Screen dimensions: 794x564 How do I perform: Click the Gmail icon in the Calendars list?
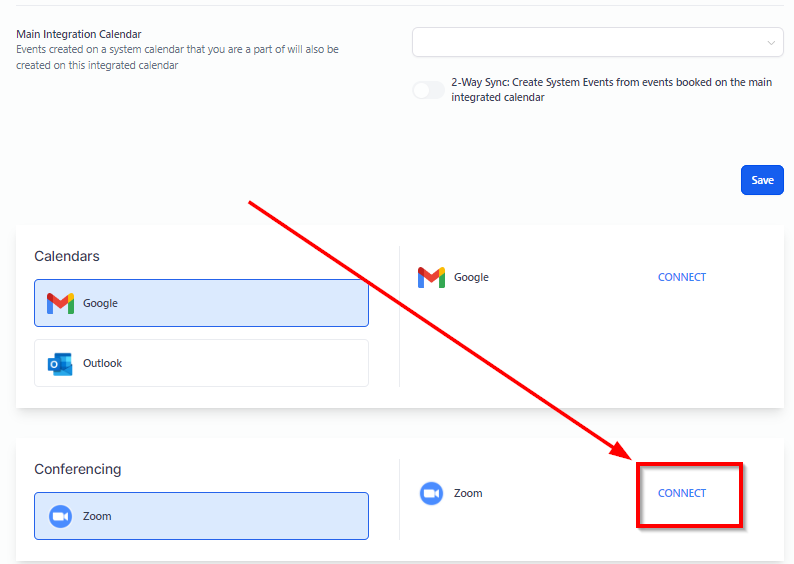60,303
